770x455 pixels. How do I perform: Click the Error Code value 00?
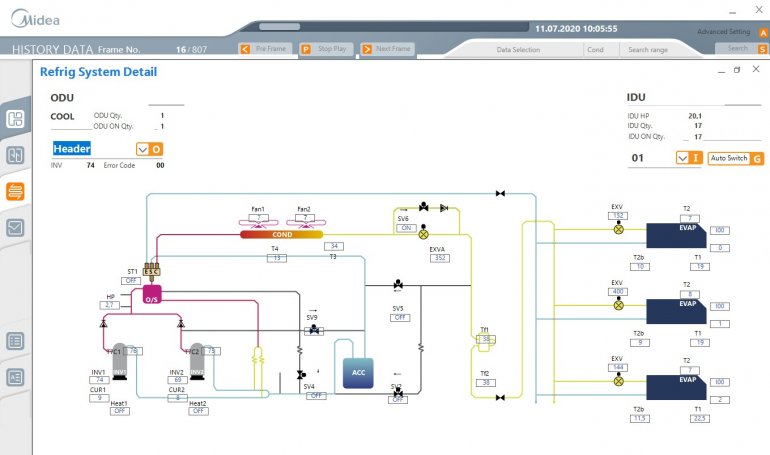pyautogui.click(x=160, y=165)
